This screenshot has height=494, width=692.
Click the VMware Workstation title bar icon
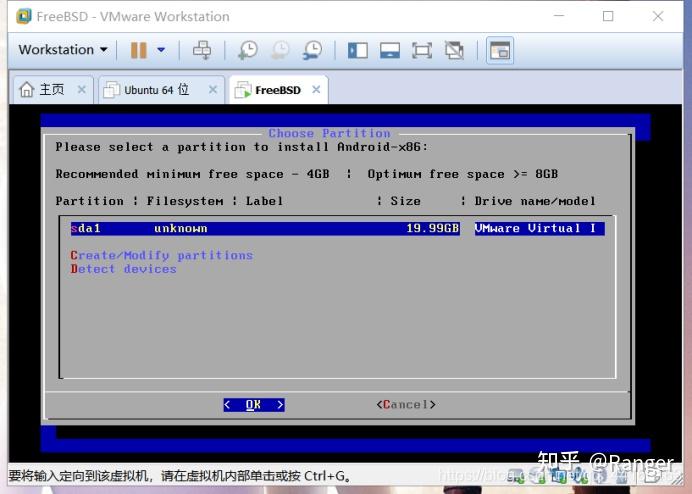(x=24, y=16)
